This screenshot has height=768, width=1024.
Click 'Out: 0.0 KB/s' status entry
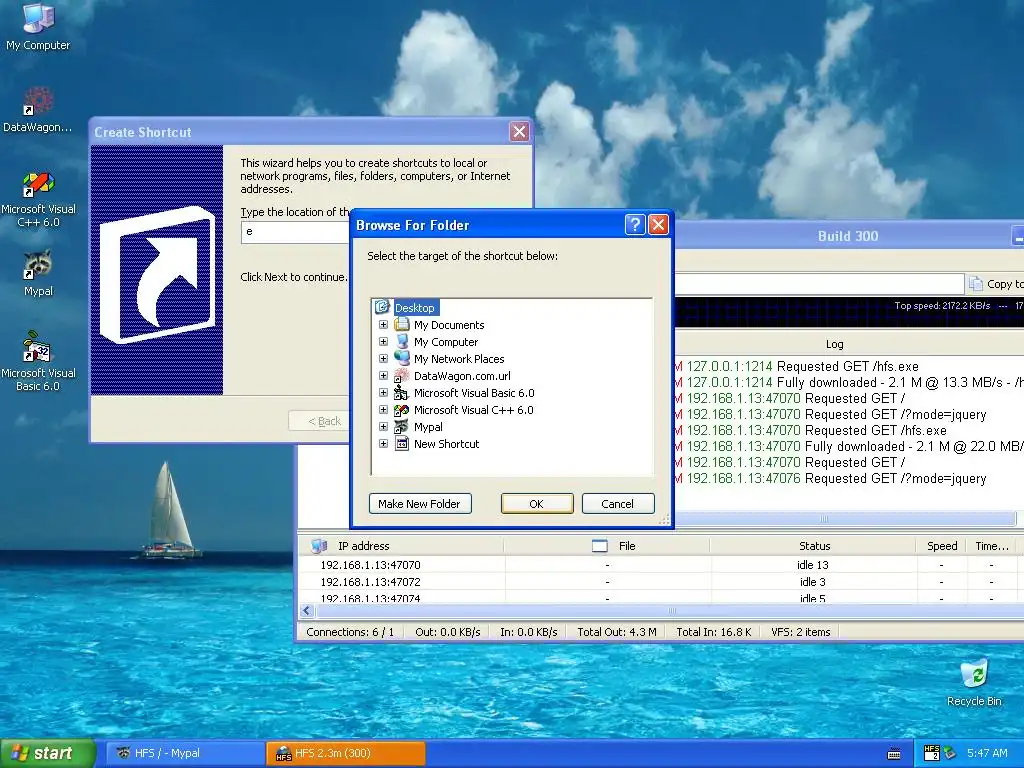447,632
